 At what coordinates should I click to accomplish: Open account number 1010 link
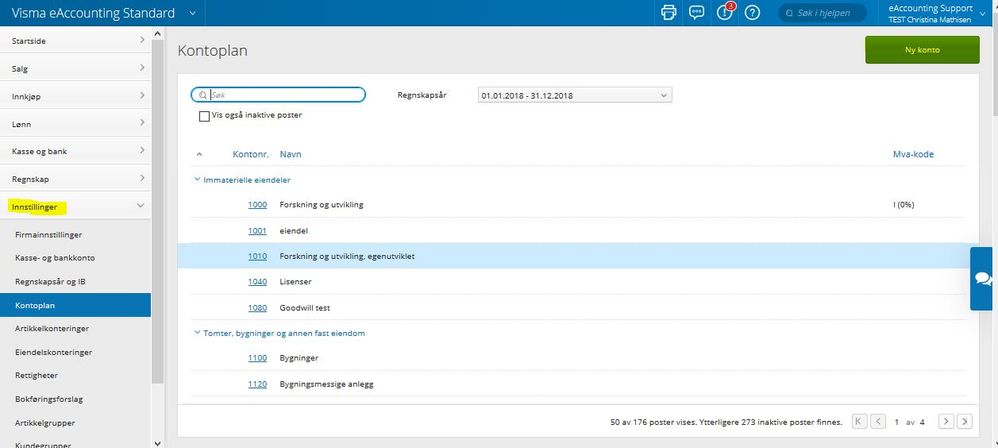click(x=257, y=256)
